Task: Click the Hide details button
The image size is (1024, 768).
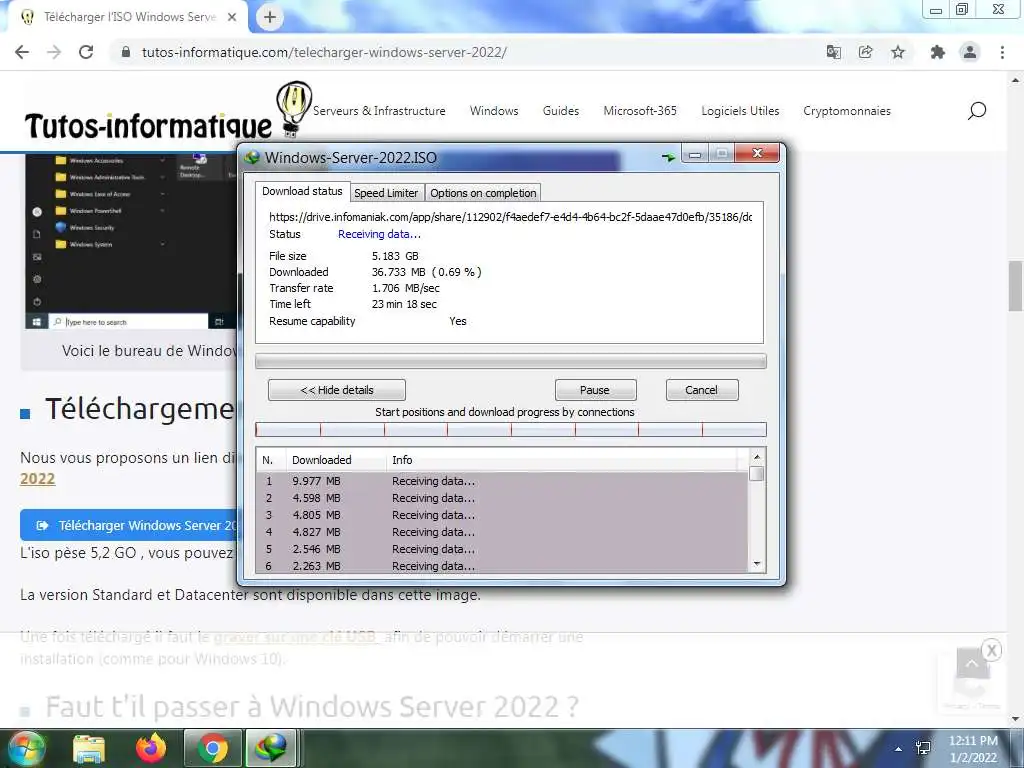Action: [337, 390]
